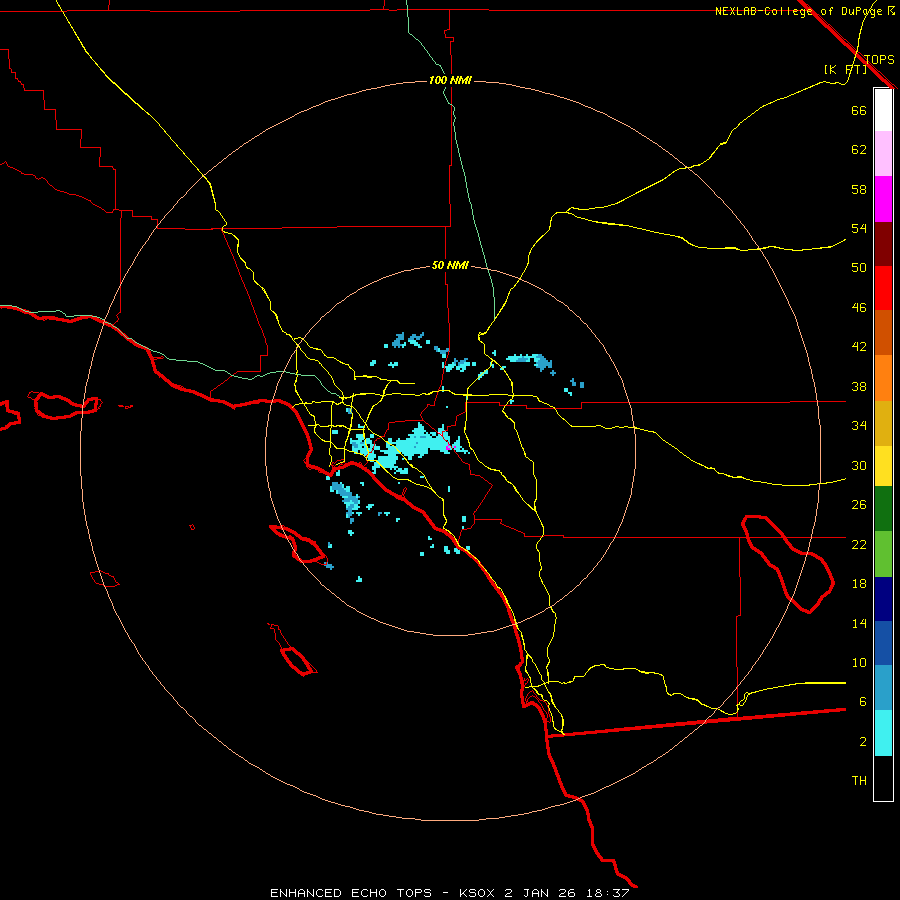Viewport: 900px width, 900px height.
Task: Click the "46" legend value
Action: click(x=859, y=307)
